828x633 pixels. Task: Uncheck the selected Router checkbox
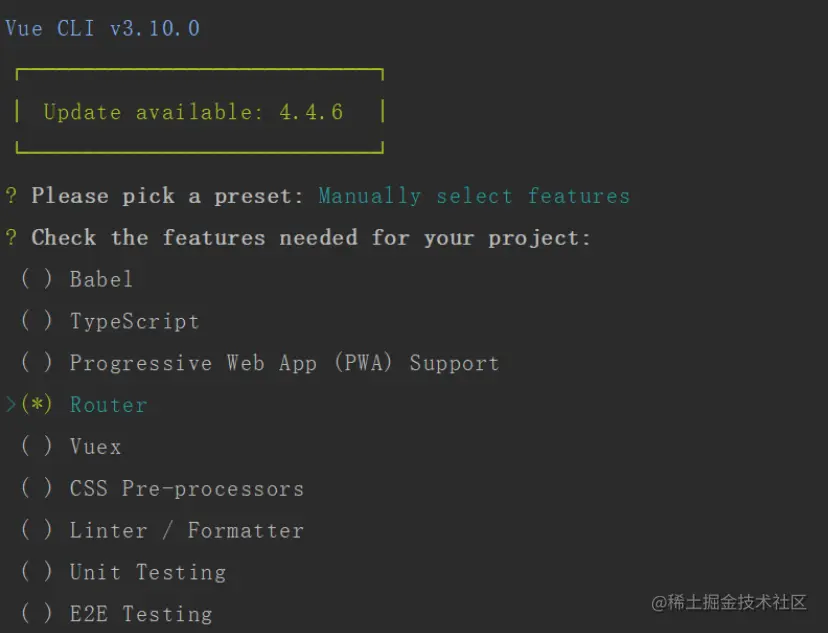coord(36,405)
